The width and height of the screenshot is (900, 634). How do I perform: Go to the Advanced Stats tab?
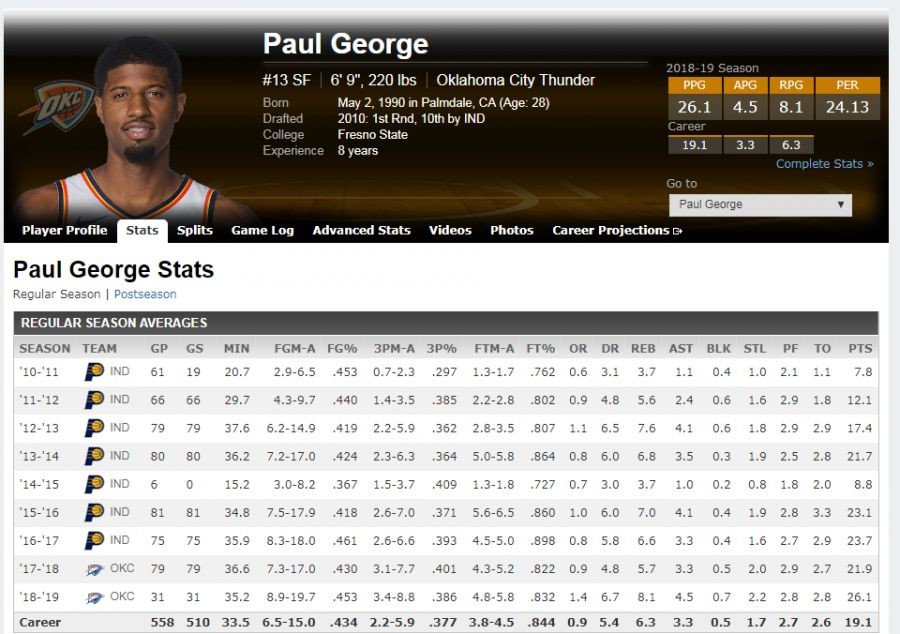click(x=362, y=230)
